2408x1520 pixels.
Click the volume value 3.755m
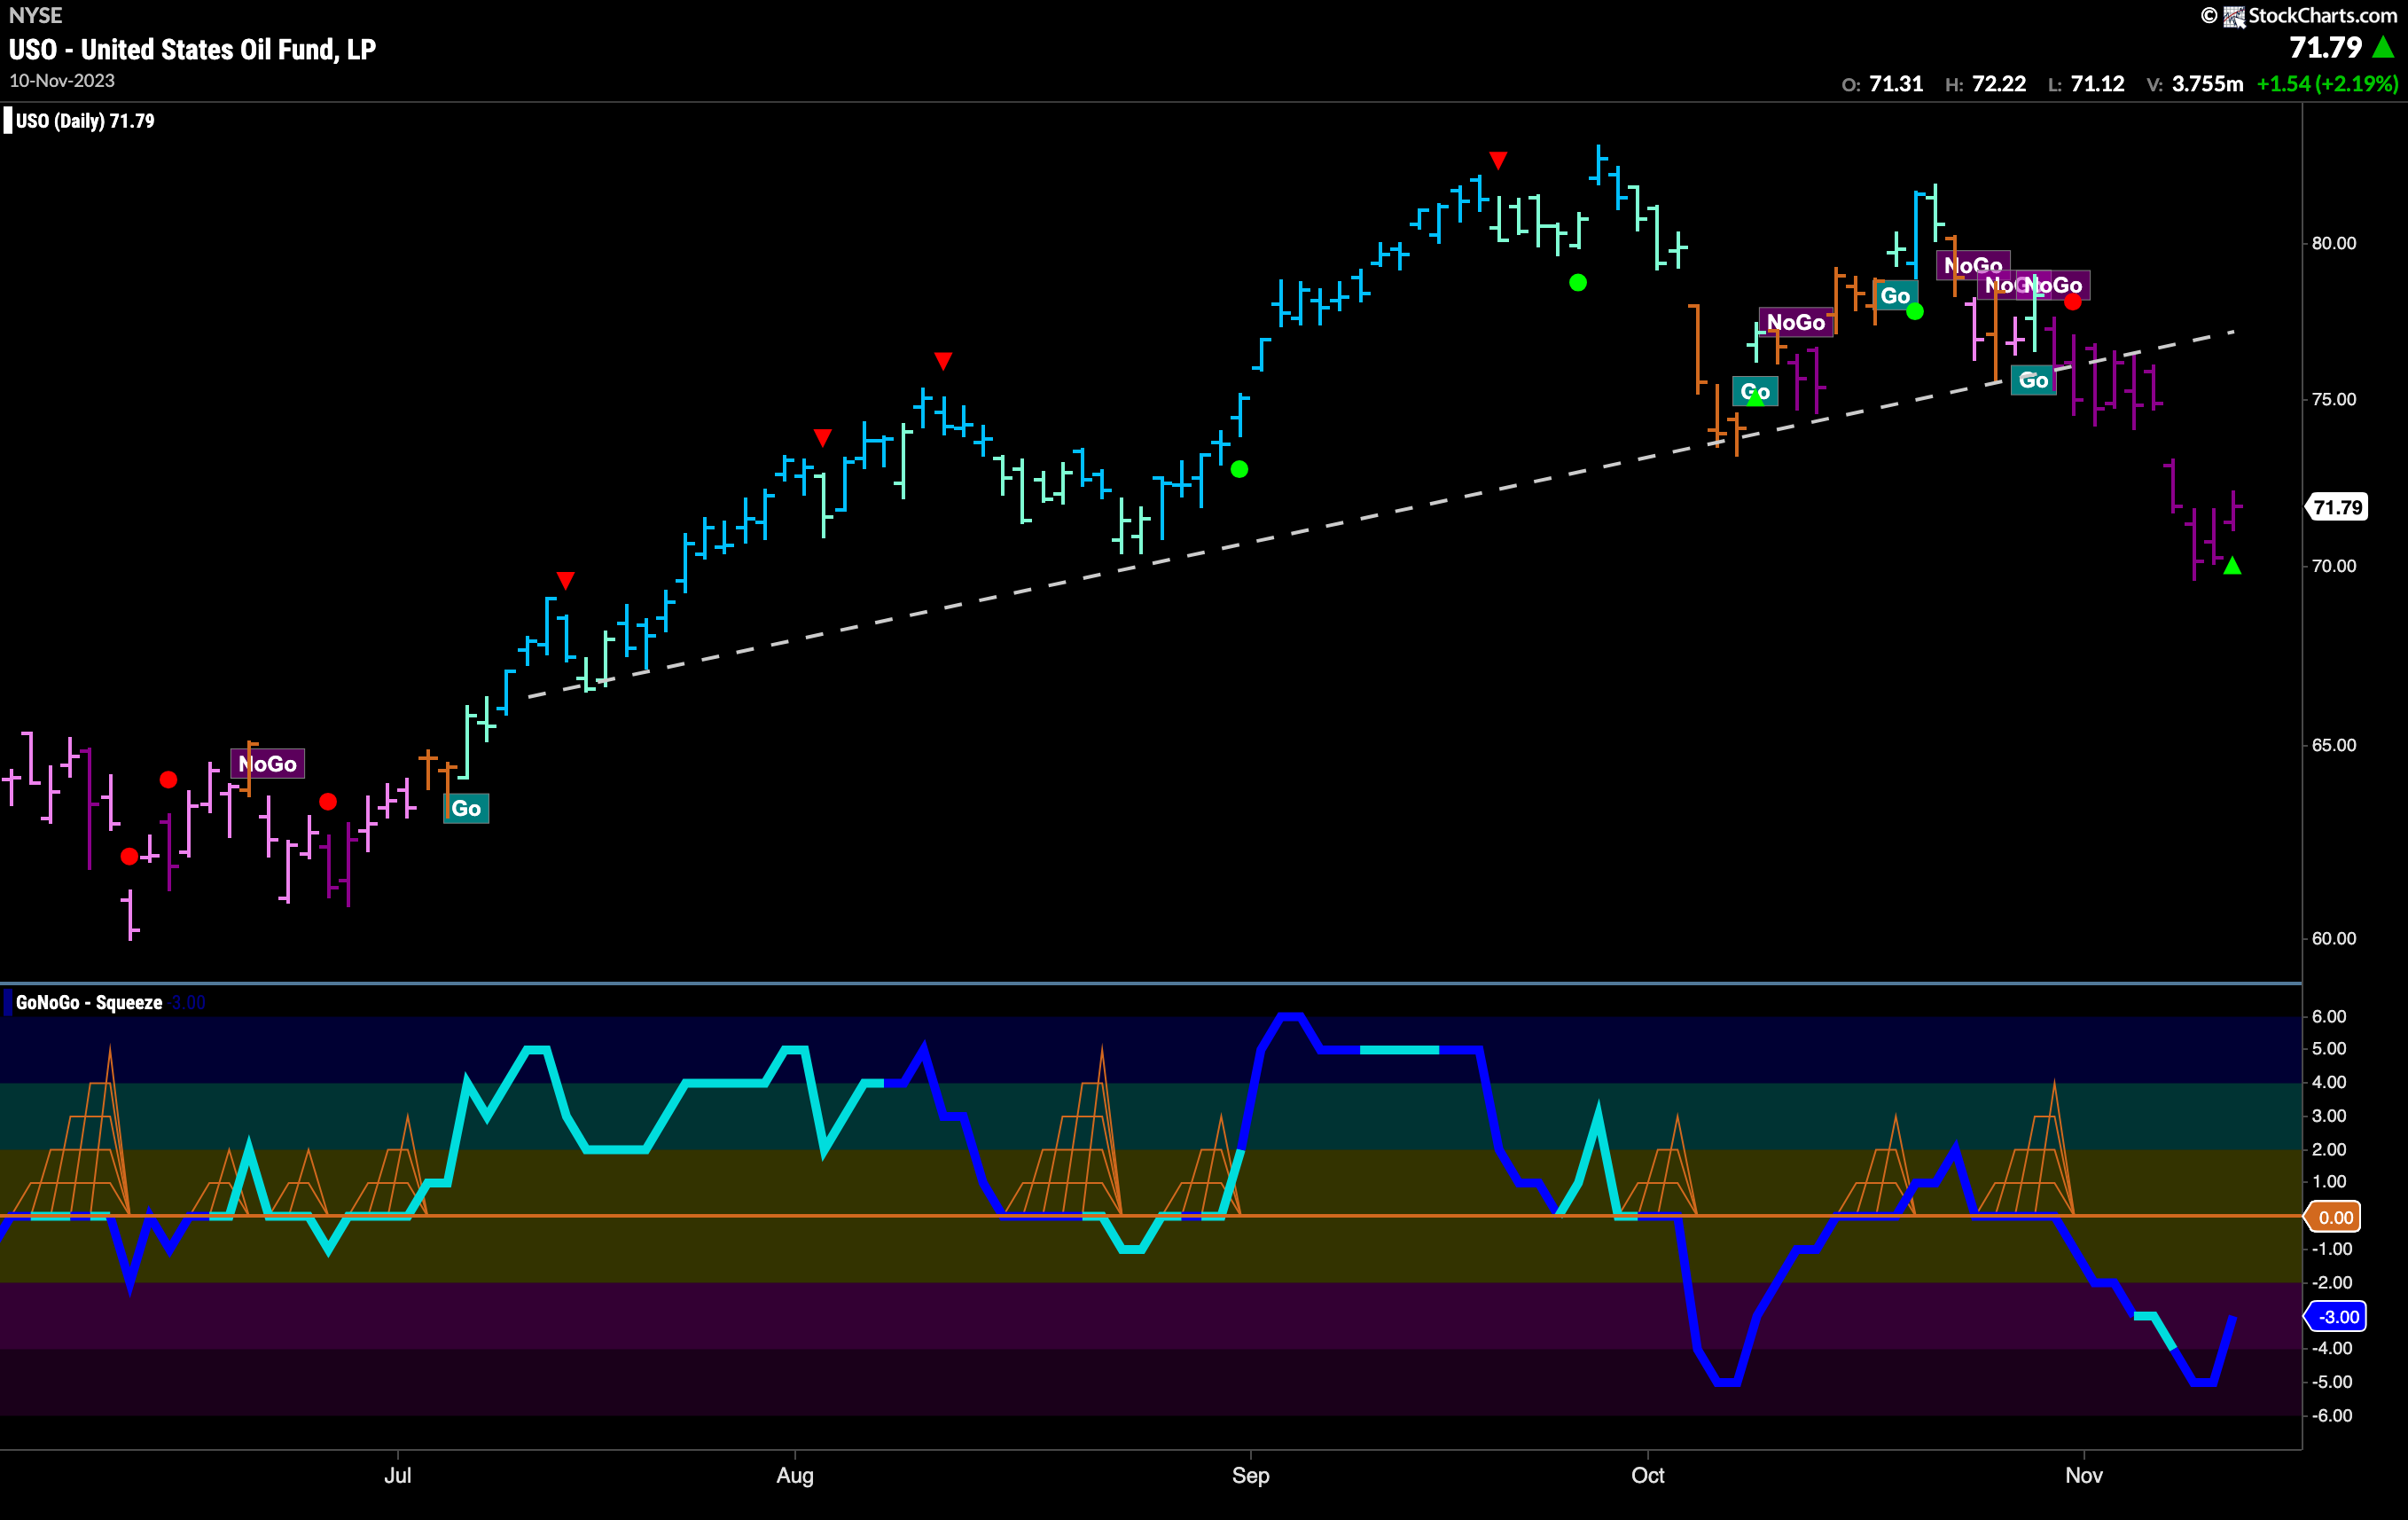coord(2208,84)
